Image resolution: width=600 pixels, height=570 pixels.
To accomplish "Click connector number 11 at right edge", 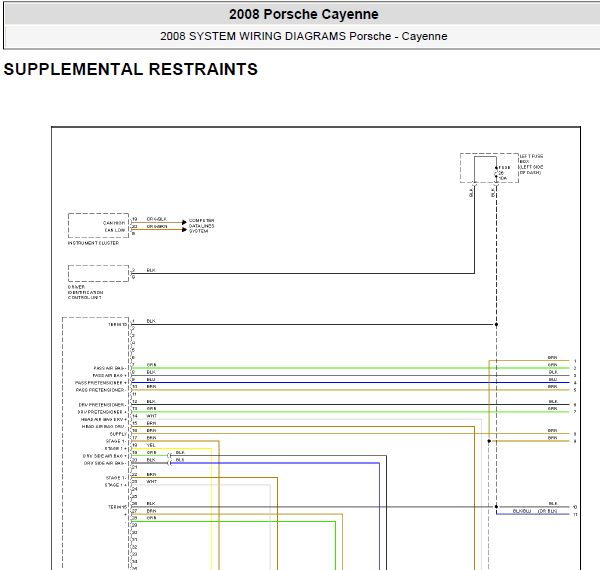I will 575,514.
